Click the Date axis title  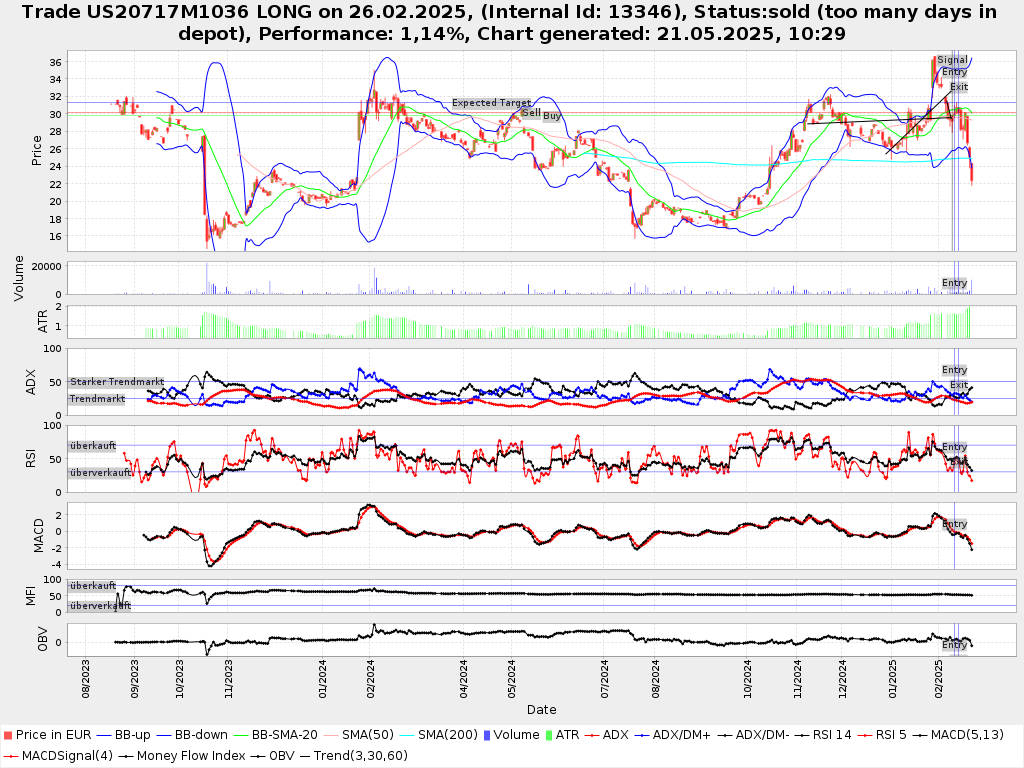[541, 710]
